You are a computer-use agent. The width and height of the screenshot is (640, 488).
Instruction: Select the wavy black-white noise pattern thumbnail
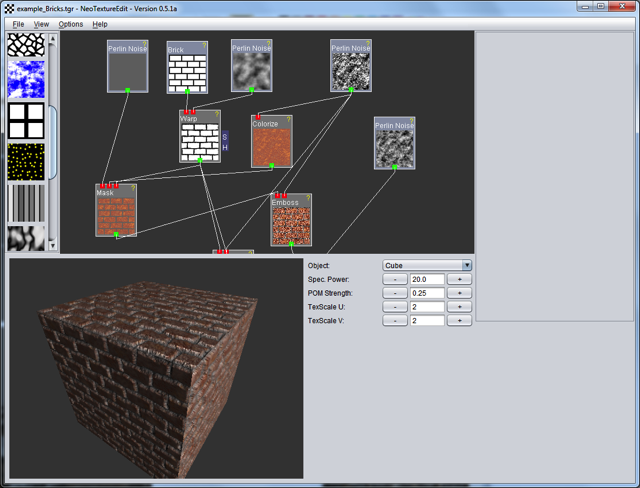pos(26,238)
